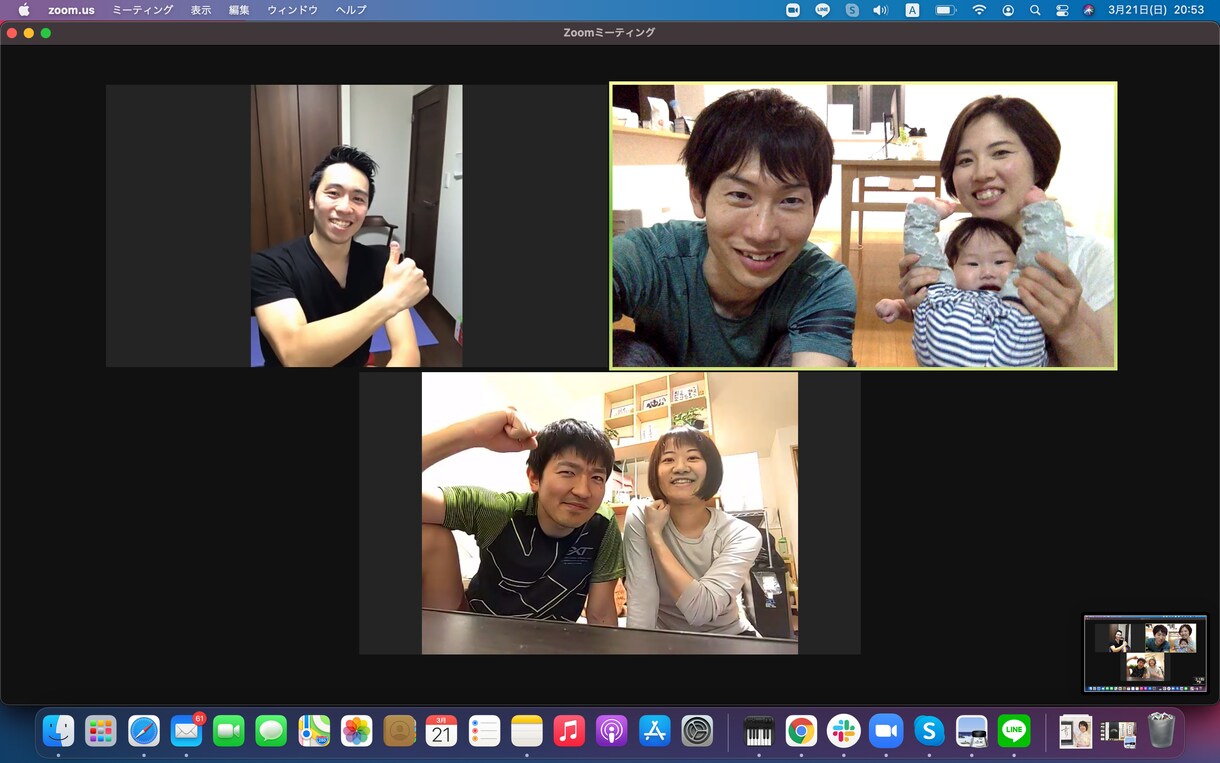Open Skype from the Dock
The image size is (1220, 763).
click(929, 731)
